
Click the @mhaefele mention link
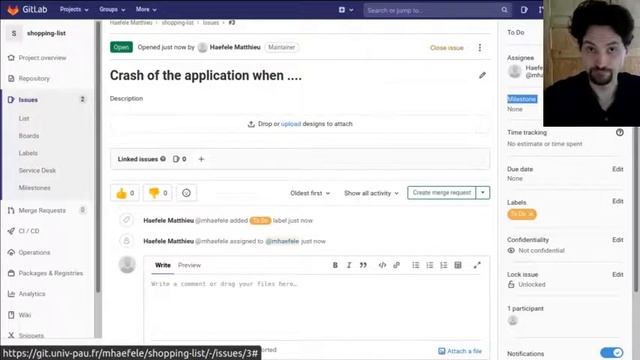pos(282,241)
